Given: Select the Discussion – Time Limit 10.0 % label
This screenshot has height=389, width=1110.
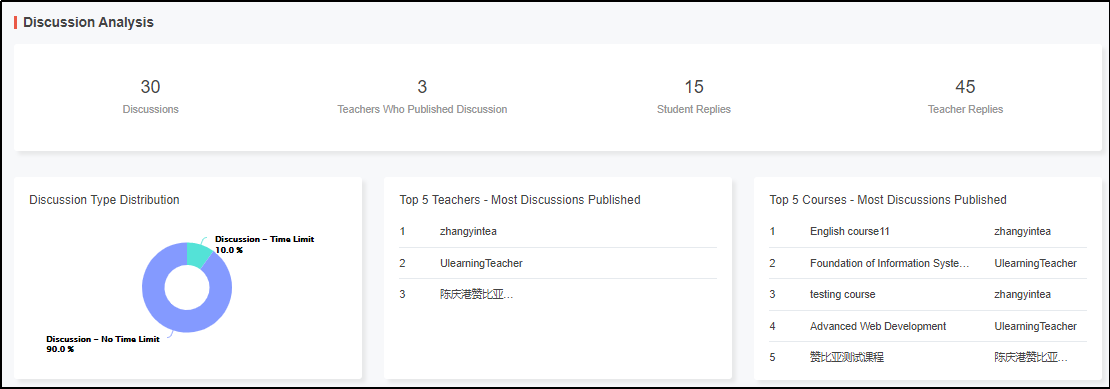Looking at the screenshot, I should (x=264, y=244).
